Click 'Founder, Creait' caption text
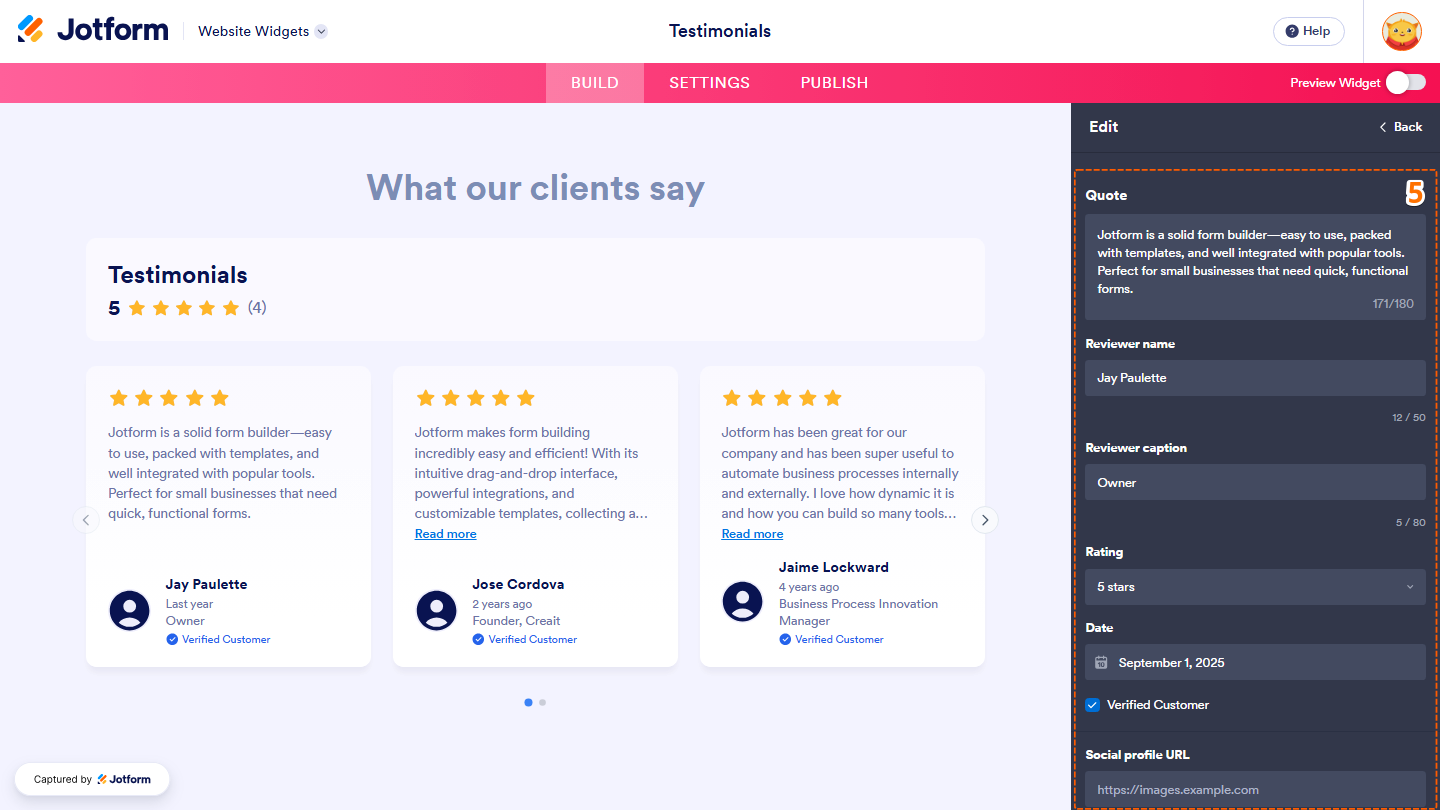Screen dimensions: 1440x810 point(516,621)
